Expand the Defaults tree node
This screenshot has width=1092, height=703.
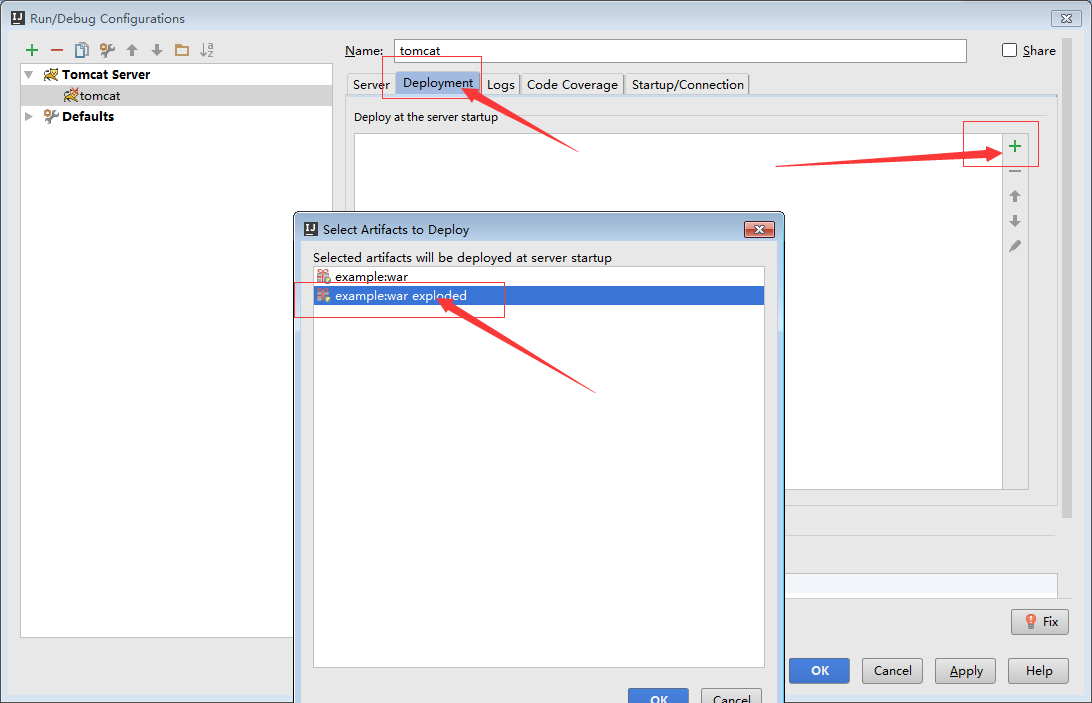coord(29,116)
